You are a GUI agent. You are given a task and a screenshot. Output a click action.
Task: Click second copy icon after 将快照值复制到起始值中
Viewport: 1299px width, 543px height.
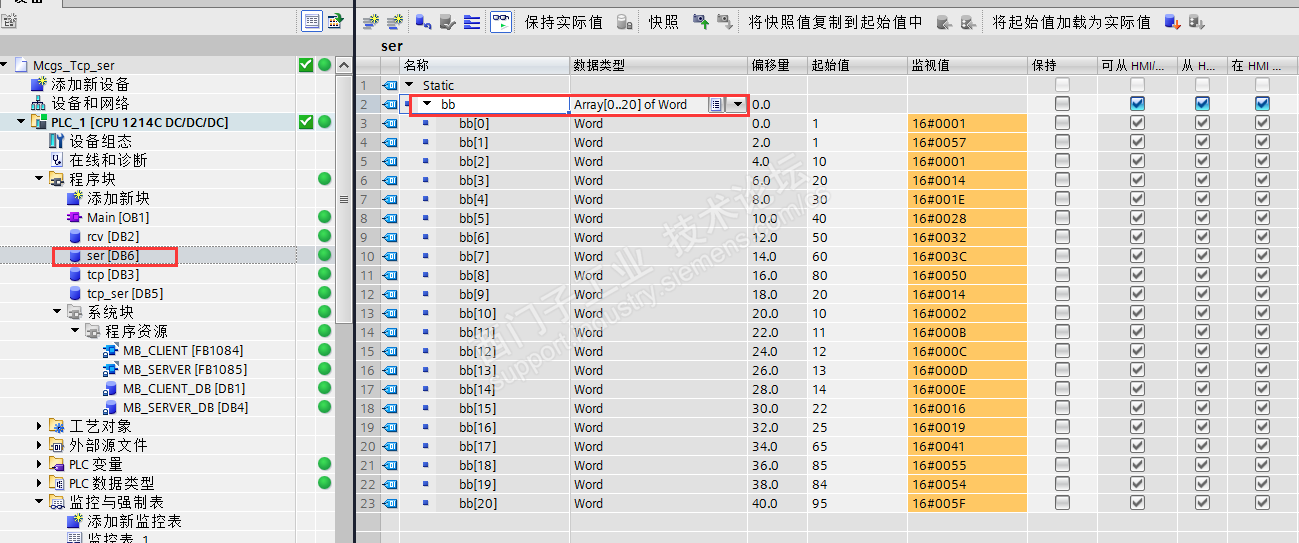968,21
